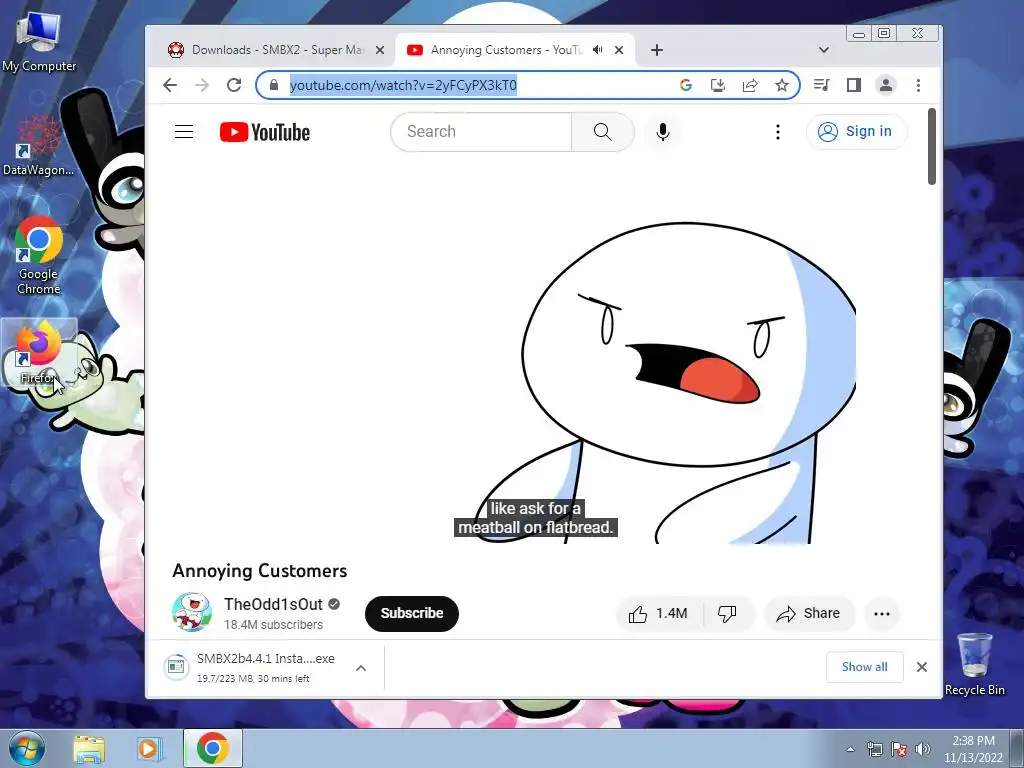Click the page vertical scrollbar thumb
Screen dimensions: 1024x768
(932, 146)
